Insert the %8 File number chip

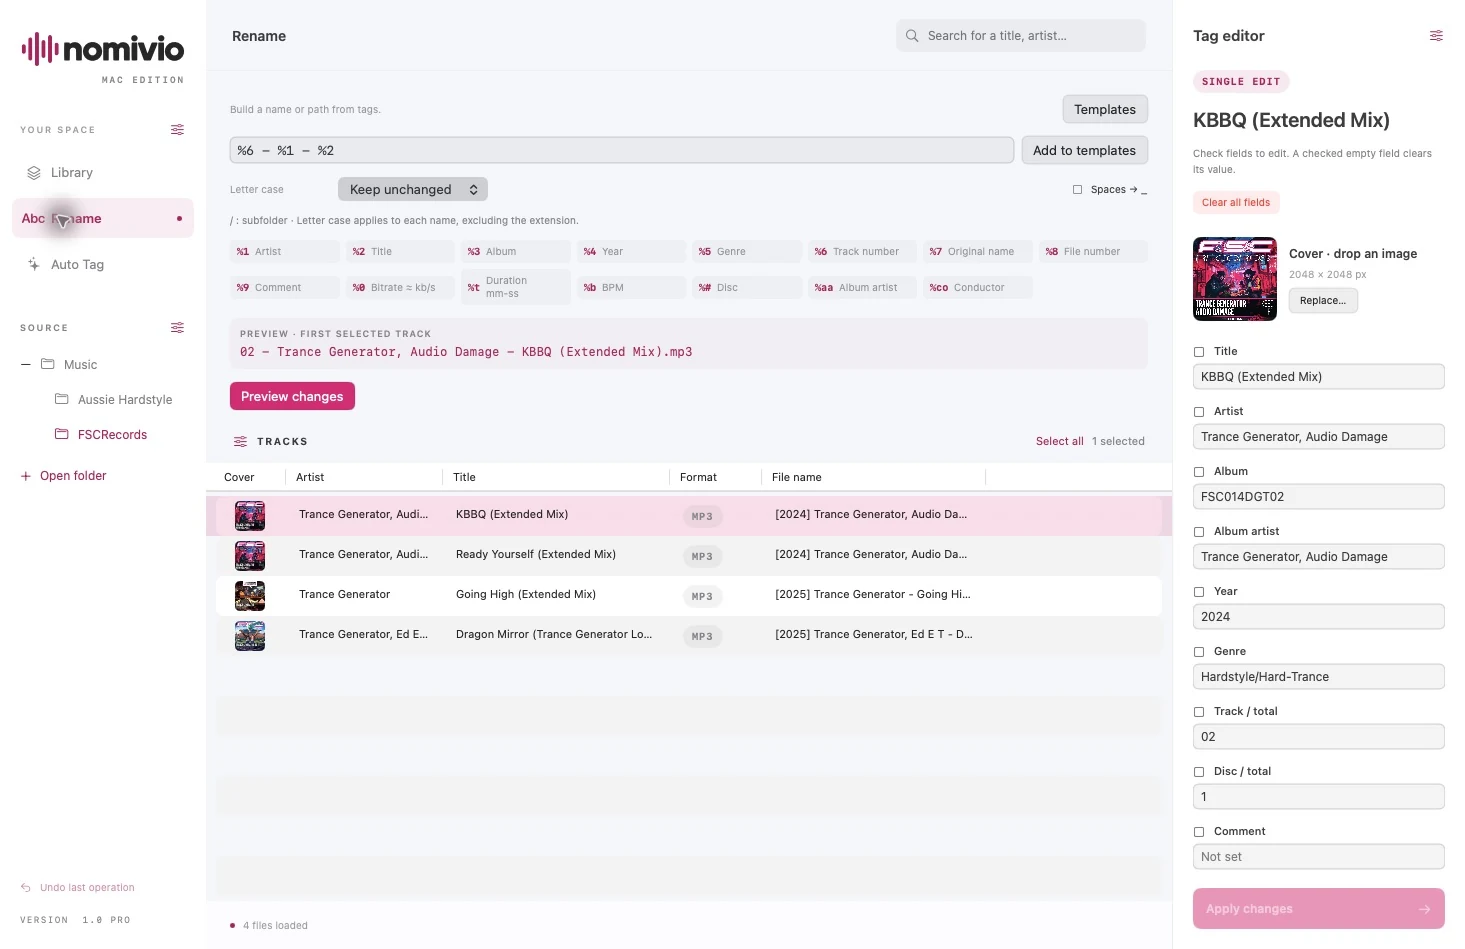pos(1093,252)
